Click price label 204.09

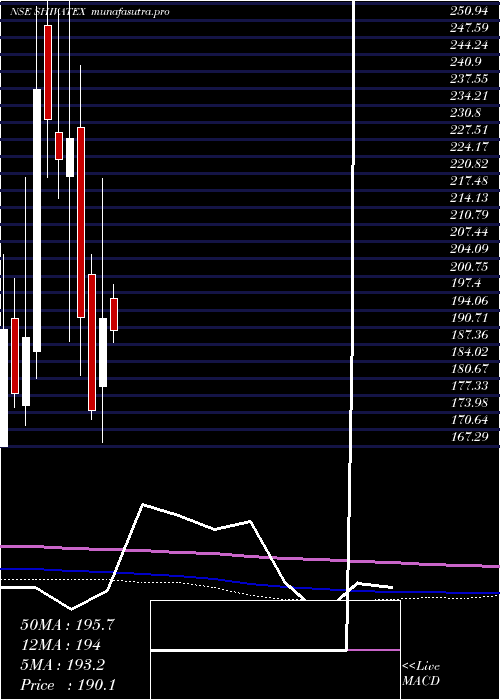[x=469, y=248]
